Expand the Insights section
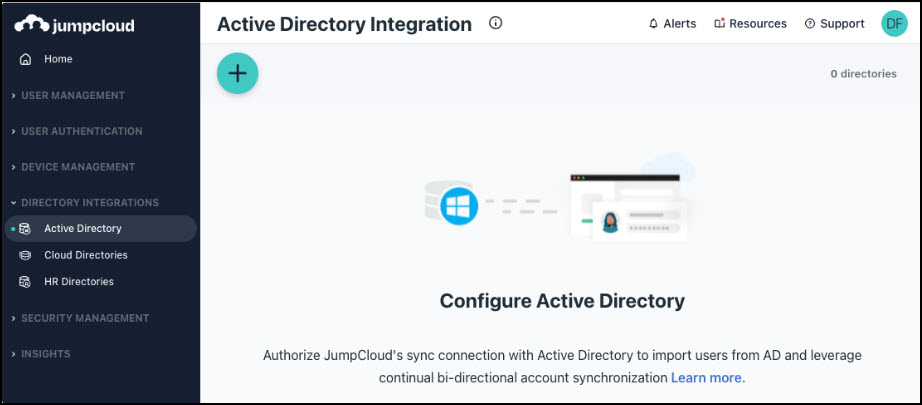The image size is (922, 405). tap(45, 354)
